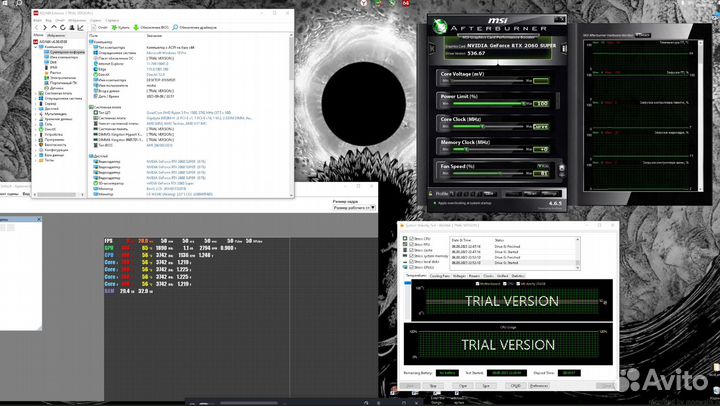
Task: Open the Отчёт menu in AIDA64 menu bar
Action: tap(60, 20)
